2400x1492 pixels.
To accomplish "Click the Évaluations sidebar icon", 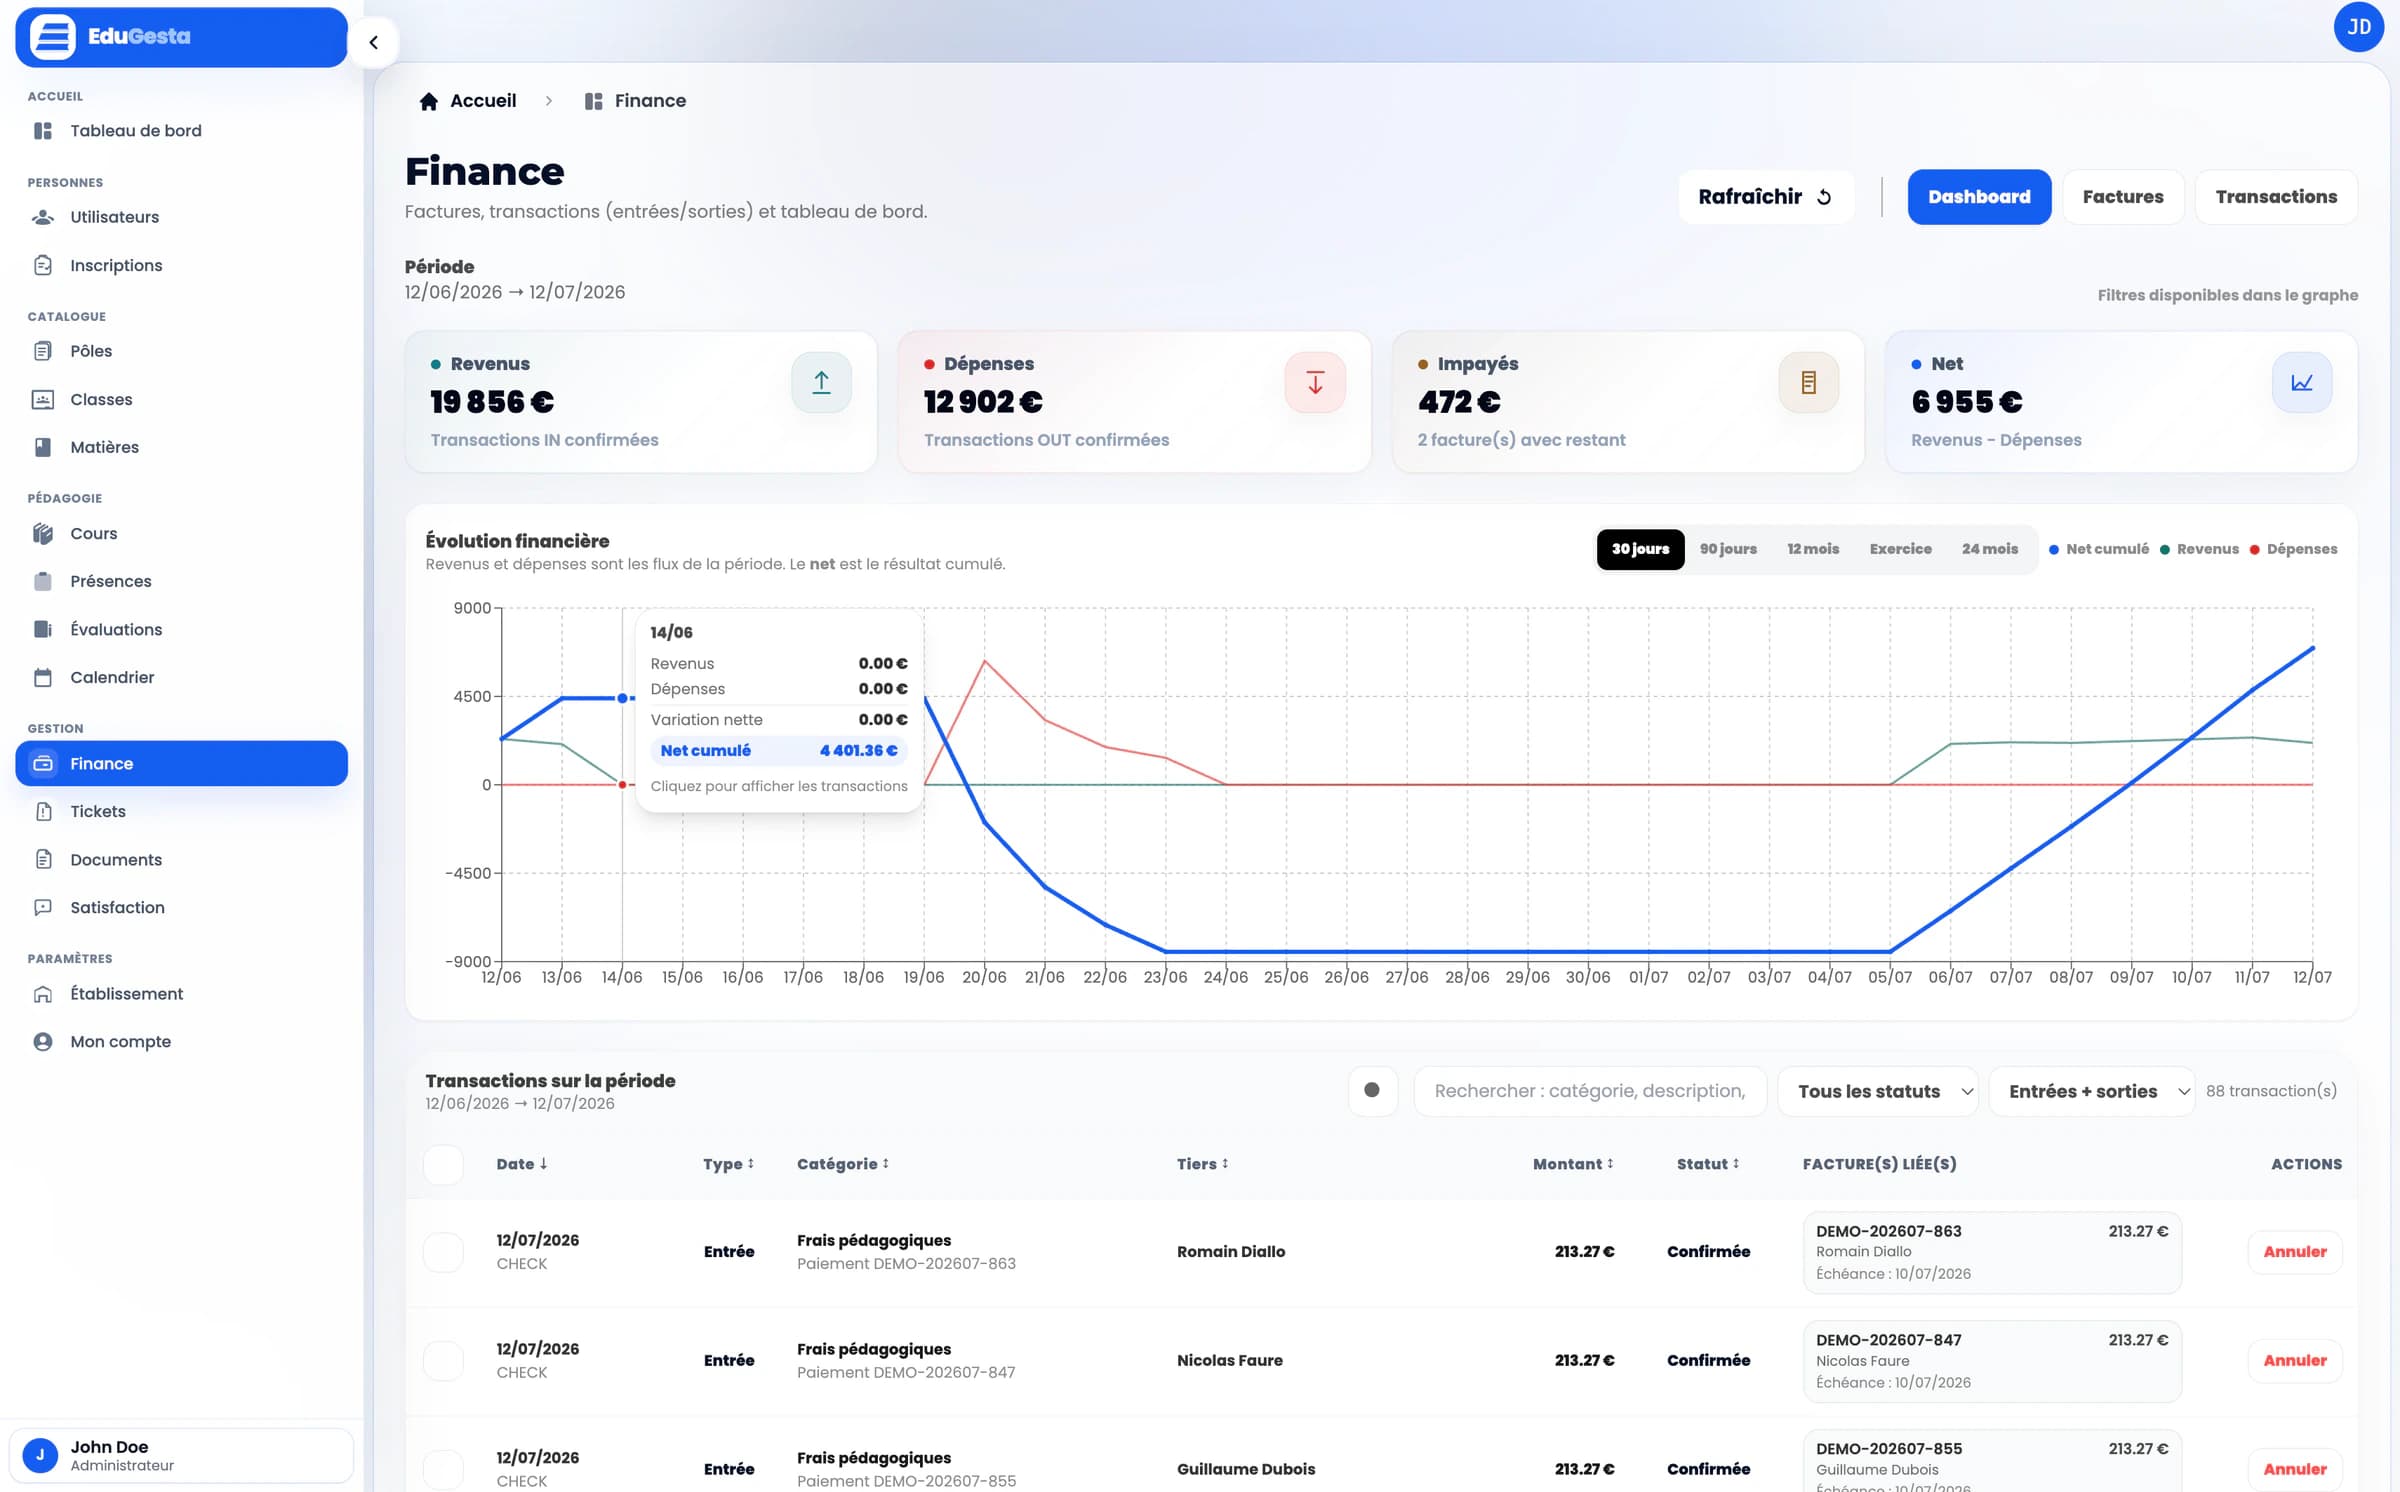I will click(x=43, y=629).
